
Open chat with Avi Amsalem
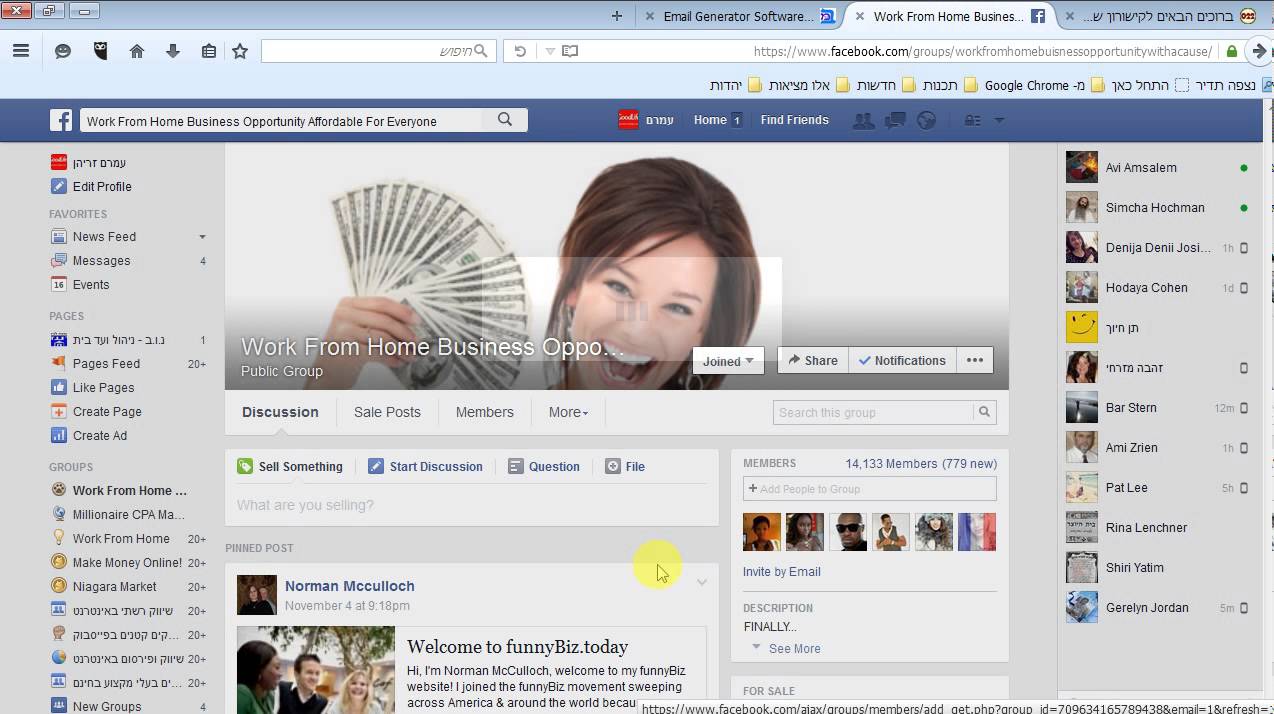[x=1158, y=167]
